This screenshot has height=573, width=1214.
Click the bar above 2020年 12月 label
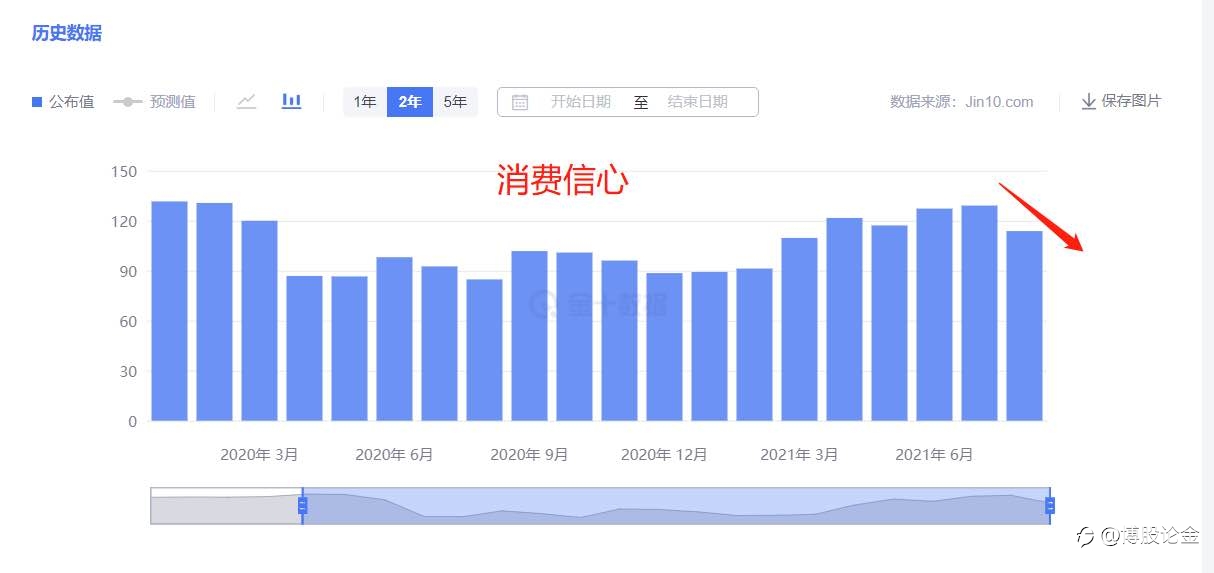pos(664,347)
